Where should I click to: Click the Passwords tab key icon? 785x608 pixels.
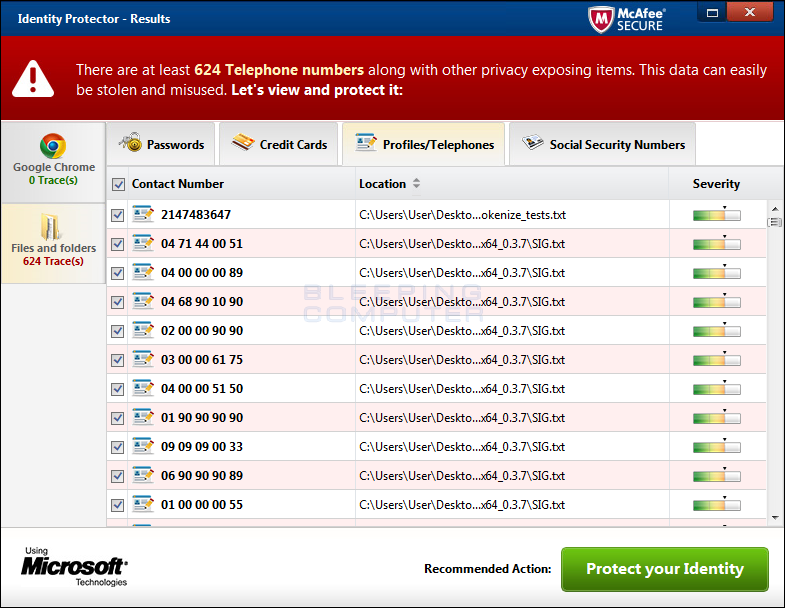click(x=130, y=144)
